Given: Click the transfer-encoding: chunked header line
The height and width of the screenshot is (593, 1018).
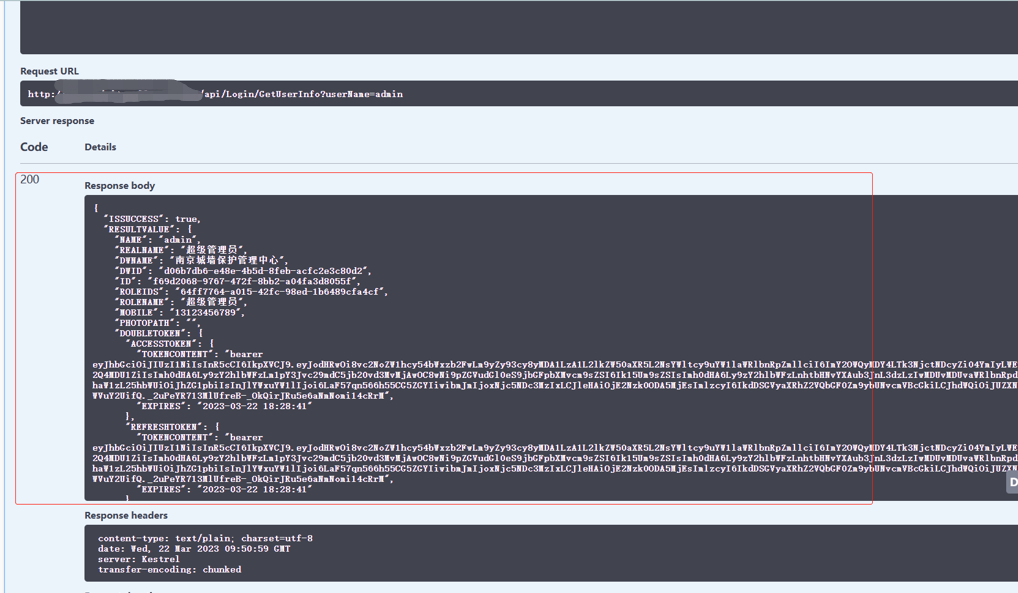Looking at the screenshot, I should tap(169, 570).
